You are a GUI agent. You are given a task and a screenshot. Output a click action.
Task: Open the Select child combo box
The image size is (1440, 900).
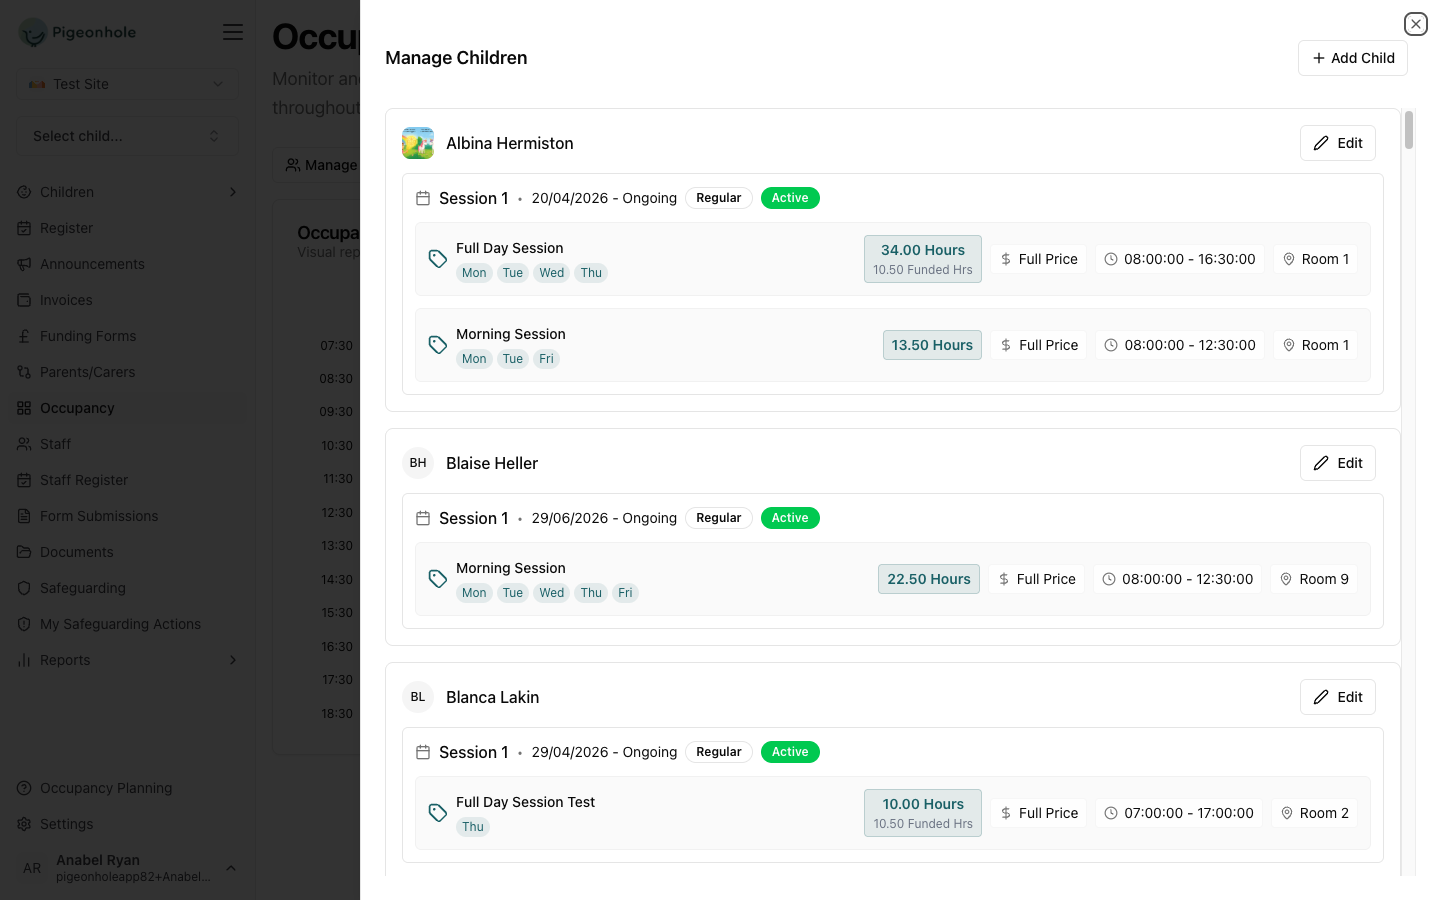[x=127, y=136]
